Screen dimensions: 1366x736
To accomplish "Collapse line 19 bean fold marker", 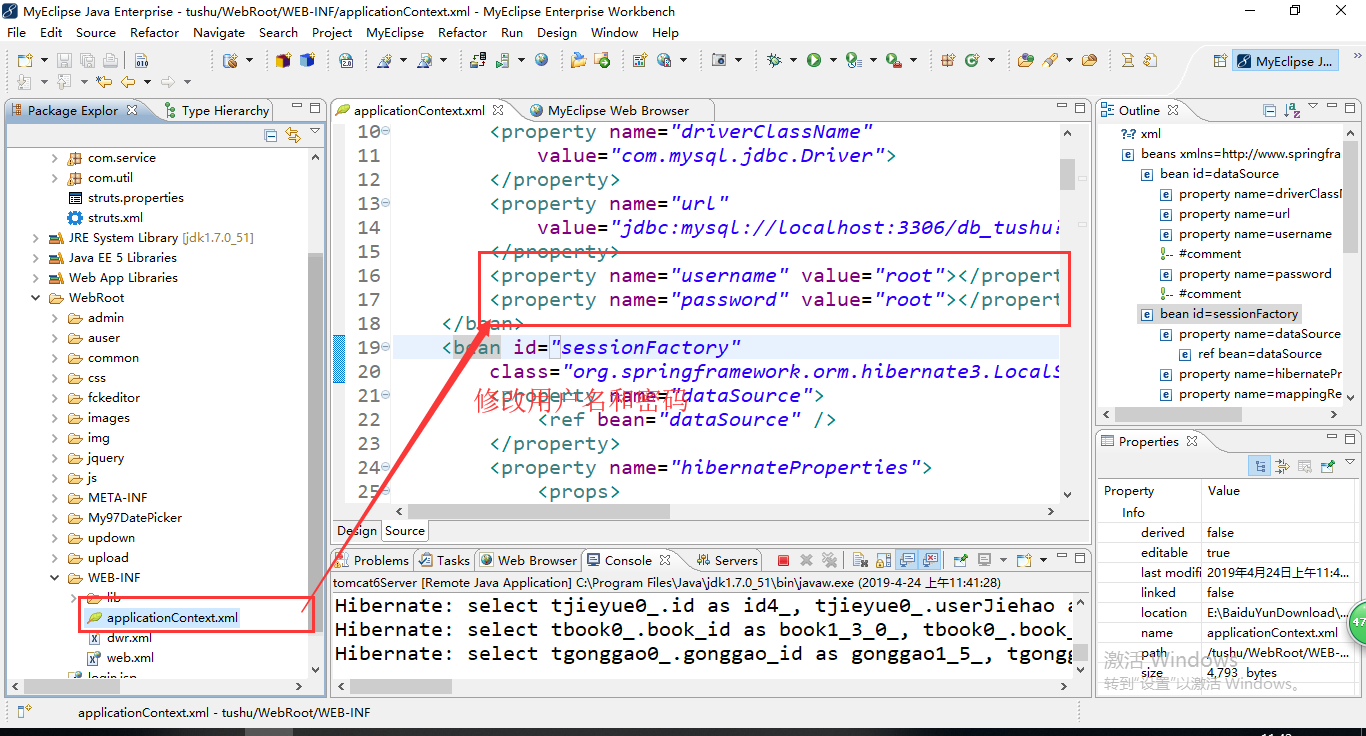I will 385,348.
